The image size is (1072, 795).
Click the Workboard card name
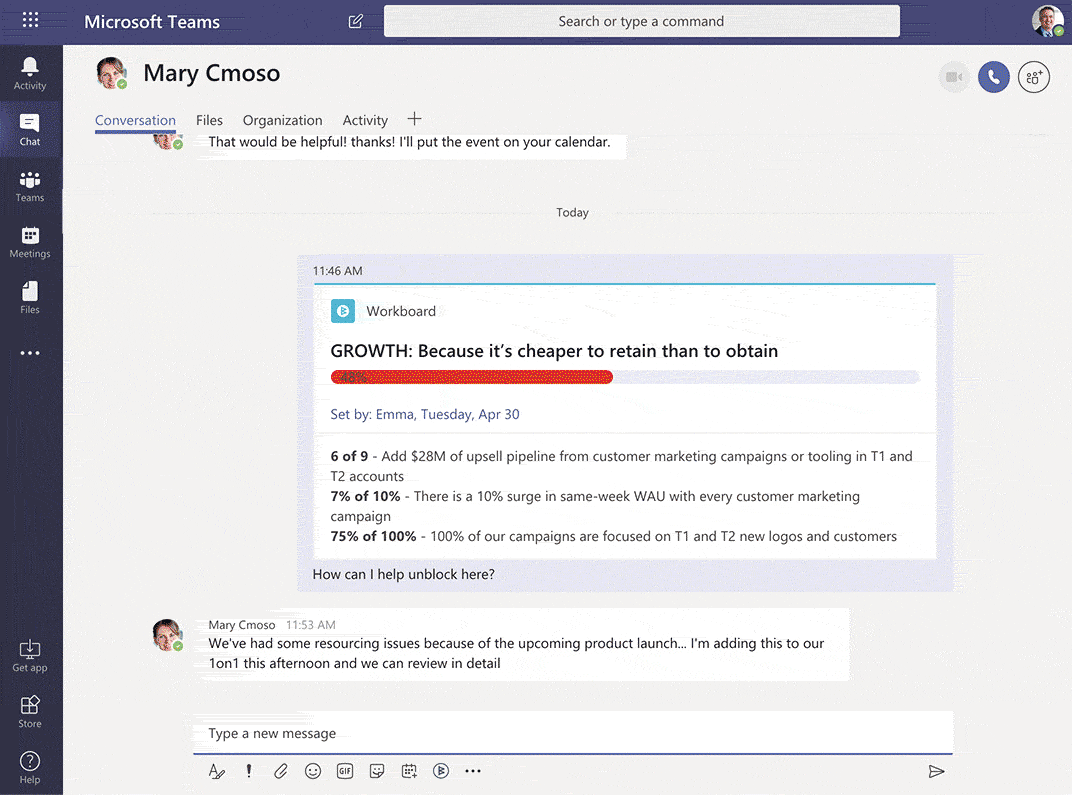[x=401, y=311]
